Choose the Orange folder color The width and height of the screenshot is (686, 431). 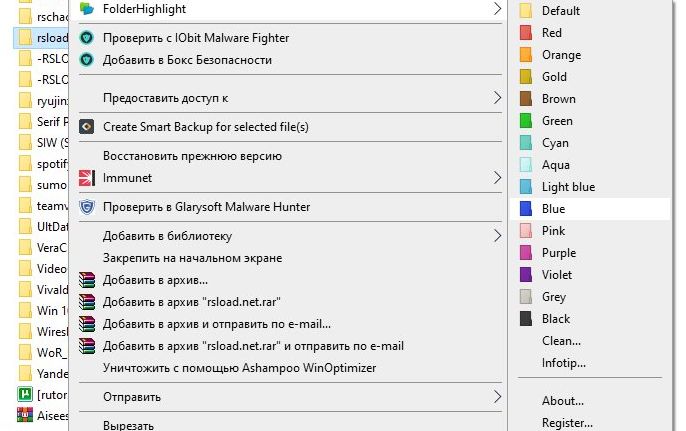(x=590, y=55)
